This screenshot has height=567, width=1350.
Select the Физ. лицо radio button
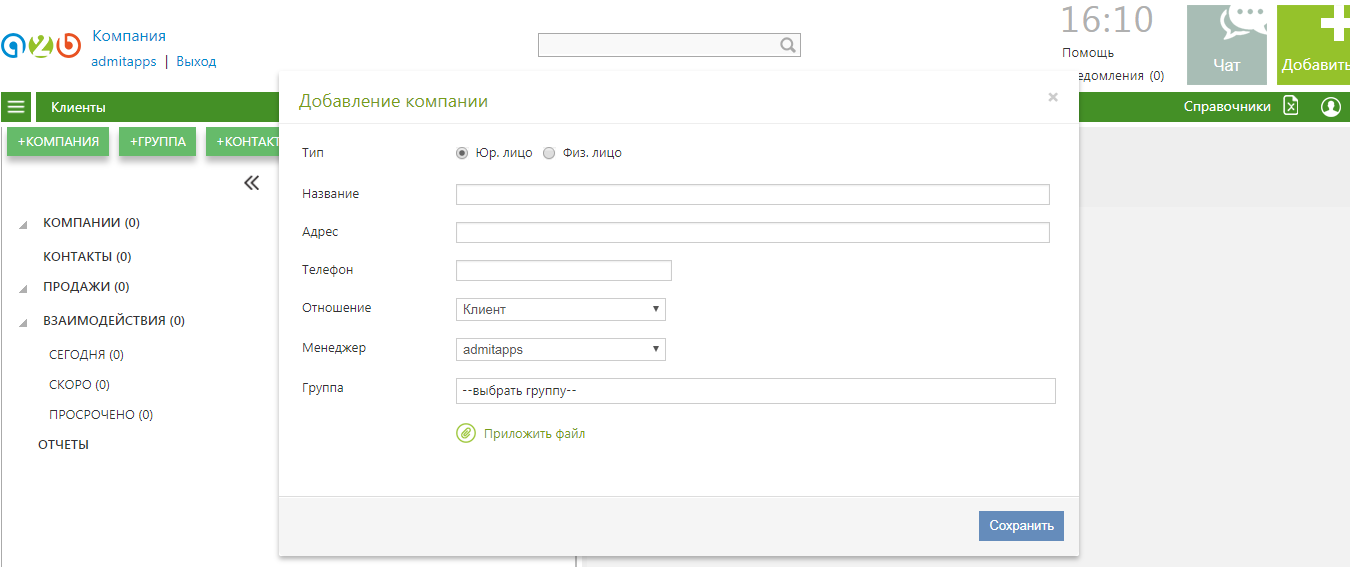click(549, 153)
